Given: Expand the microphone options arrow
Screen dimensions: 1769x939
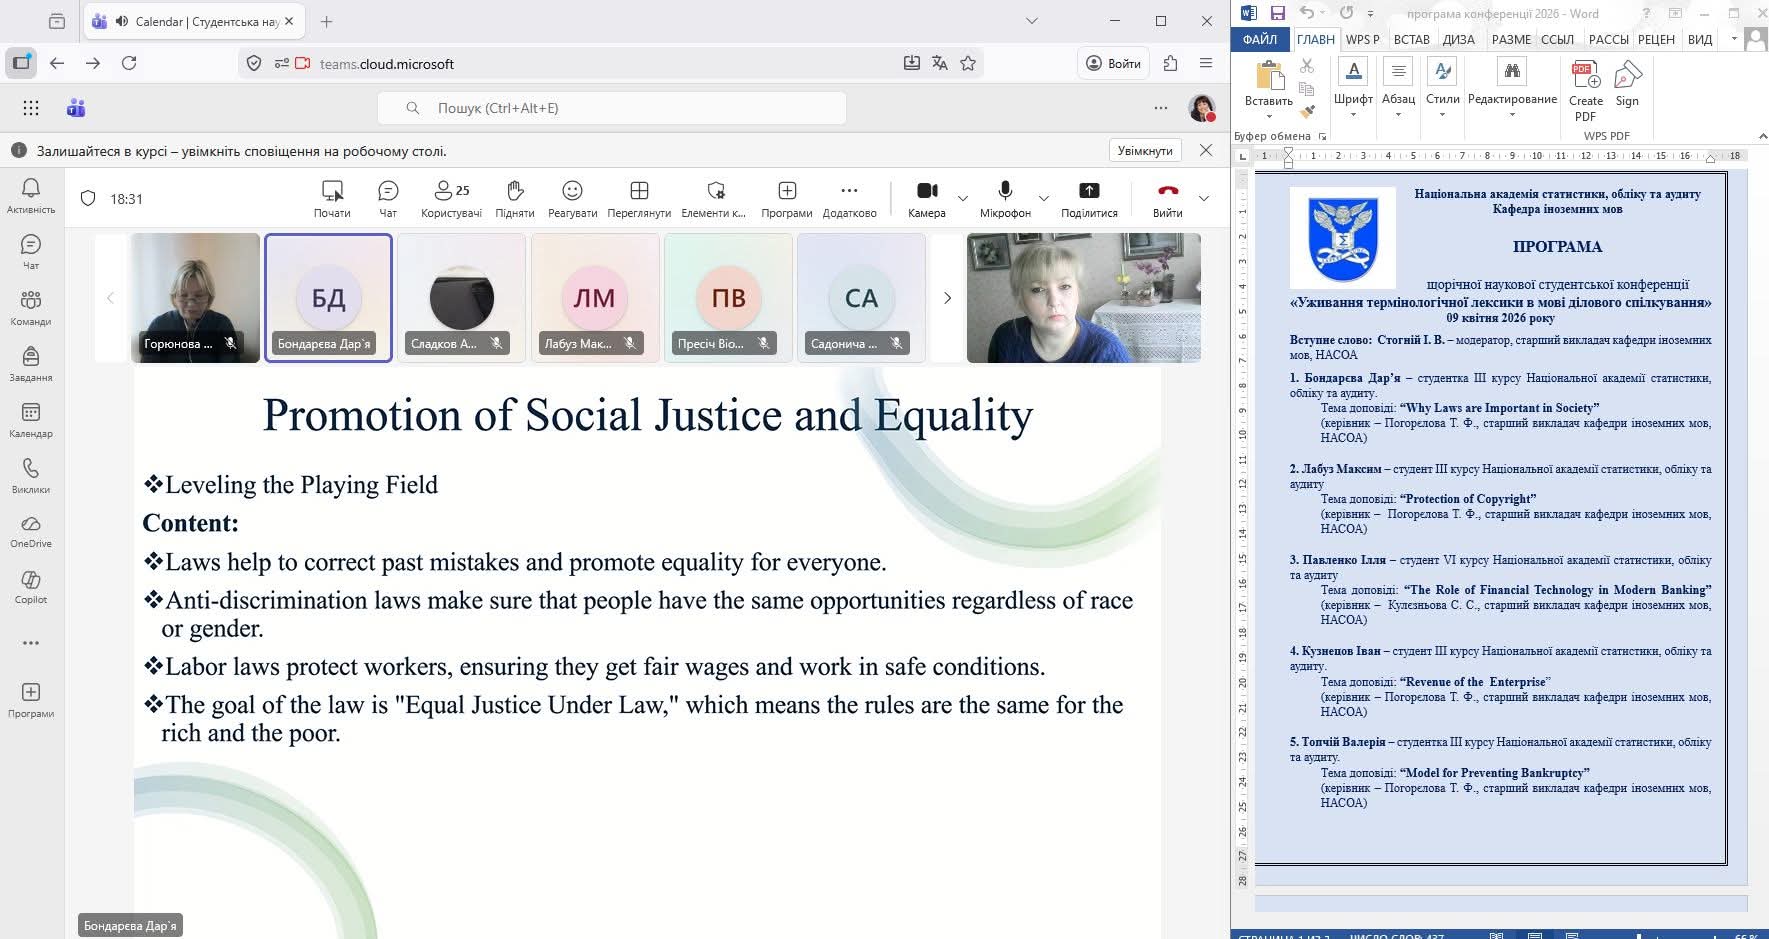Looking at the screenshot, I should 1044,198.
